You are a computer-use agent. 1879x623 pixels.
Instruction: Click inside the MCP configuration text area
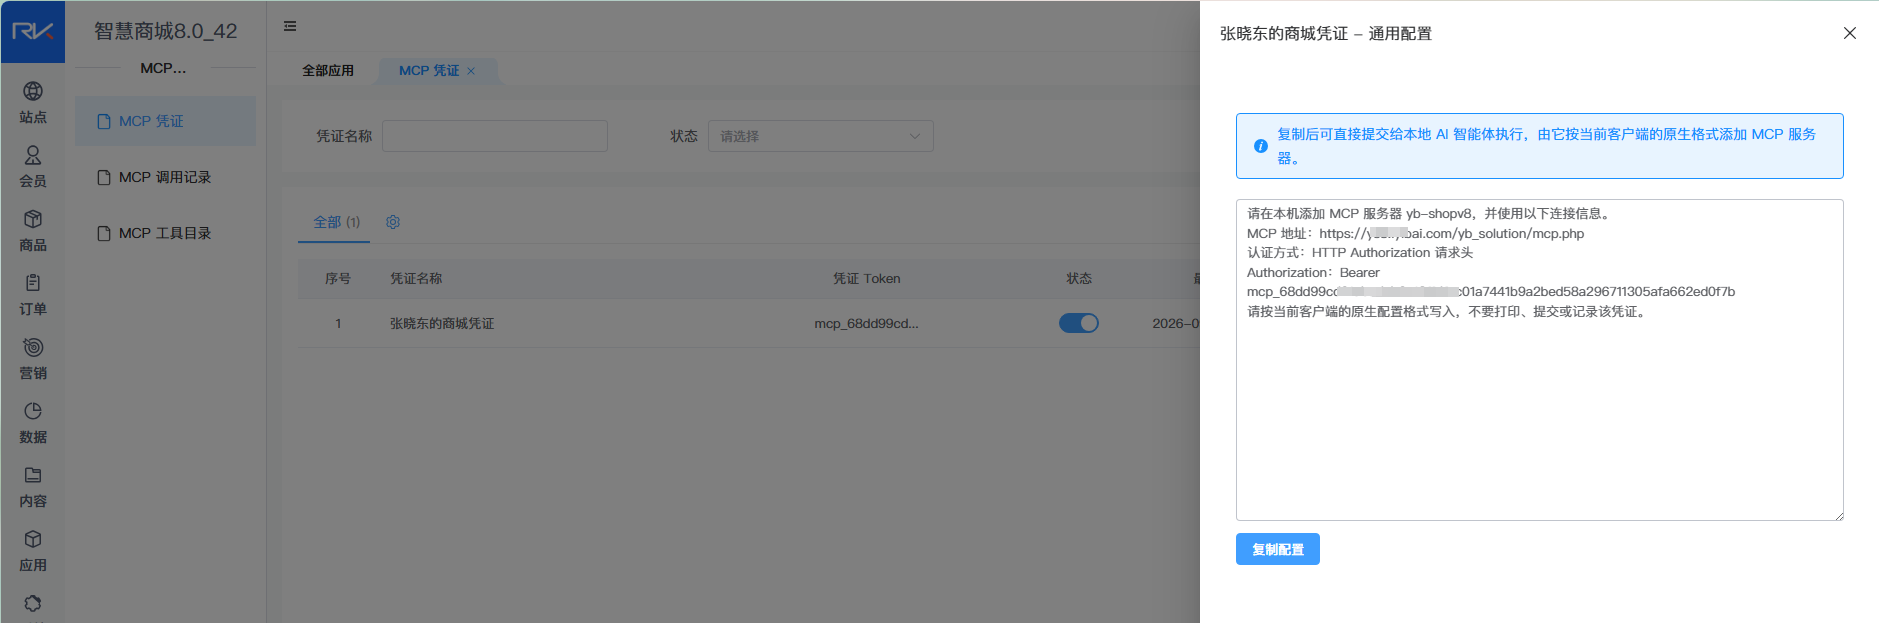coord(1540,360)
